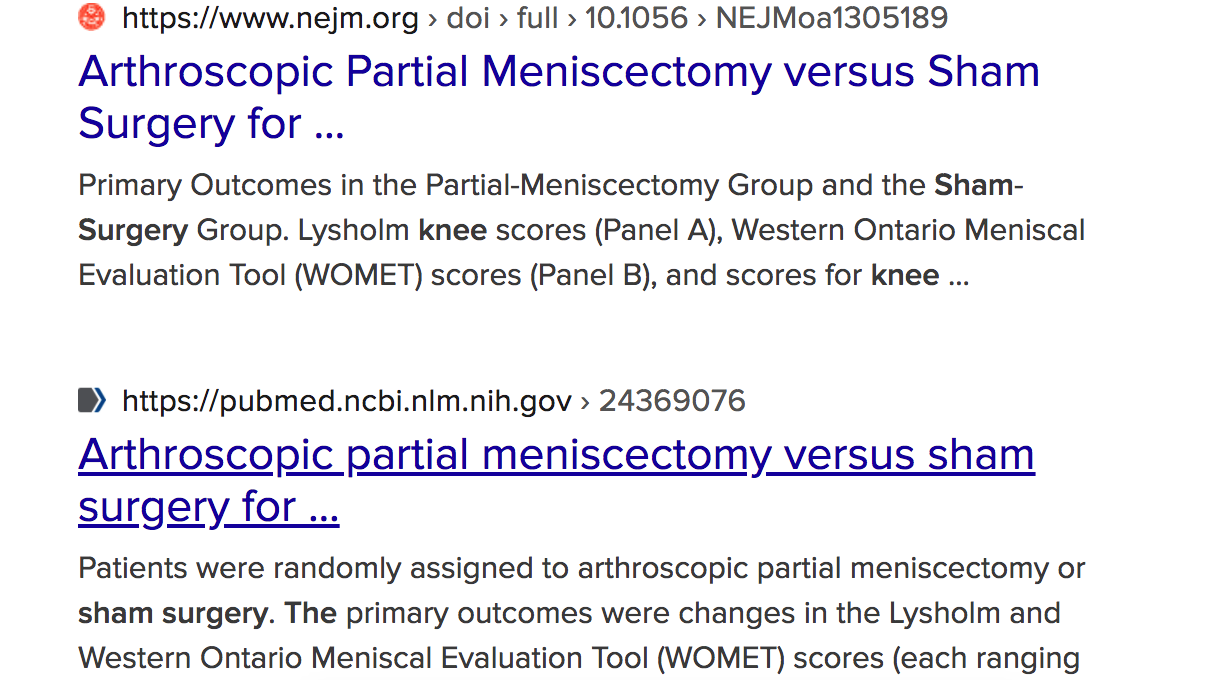Select the 24369076 PubMed breadcrumb ID

[x=672, y=401]
